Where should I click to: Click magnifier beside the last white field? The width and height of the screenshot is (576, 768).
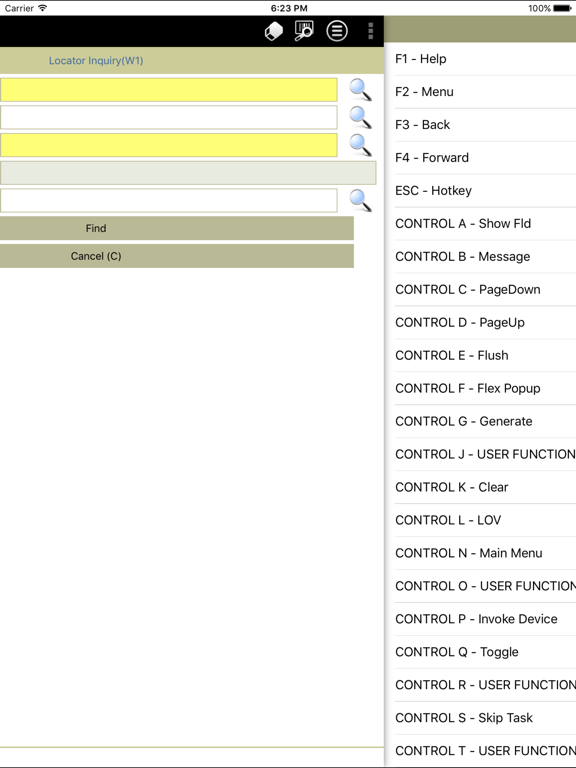click(x=360, y=200)
